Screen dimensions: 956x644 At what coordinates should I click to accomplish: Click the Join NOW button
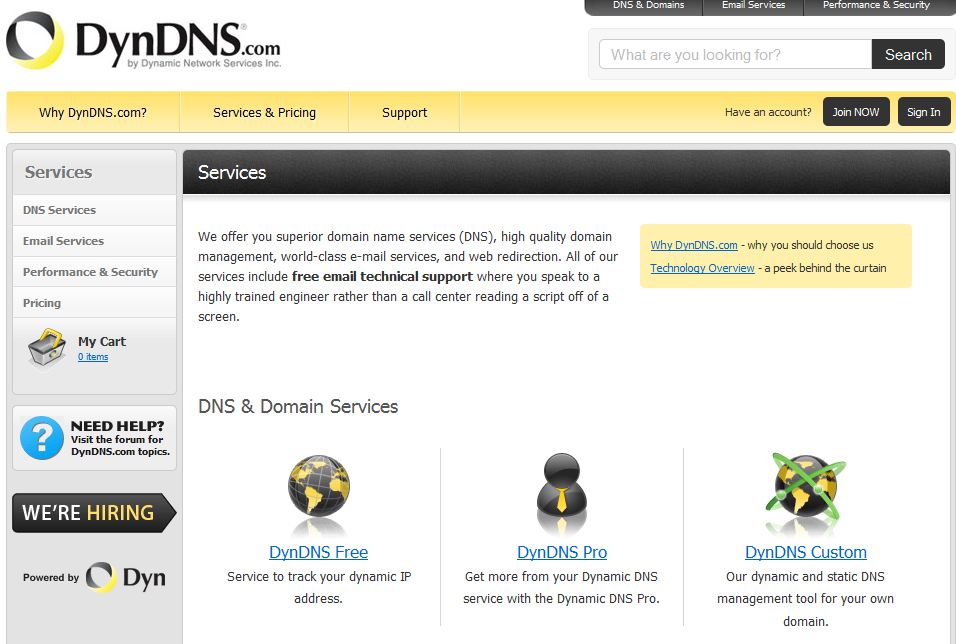click(x=856, y=112)
